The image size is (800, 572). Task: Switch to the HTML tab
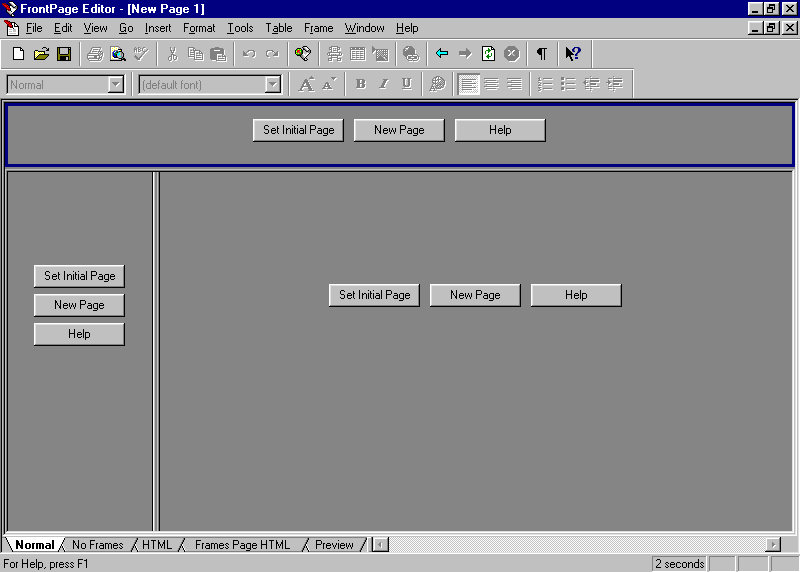pyautogui.click(x=157, y=545)
